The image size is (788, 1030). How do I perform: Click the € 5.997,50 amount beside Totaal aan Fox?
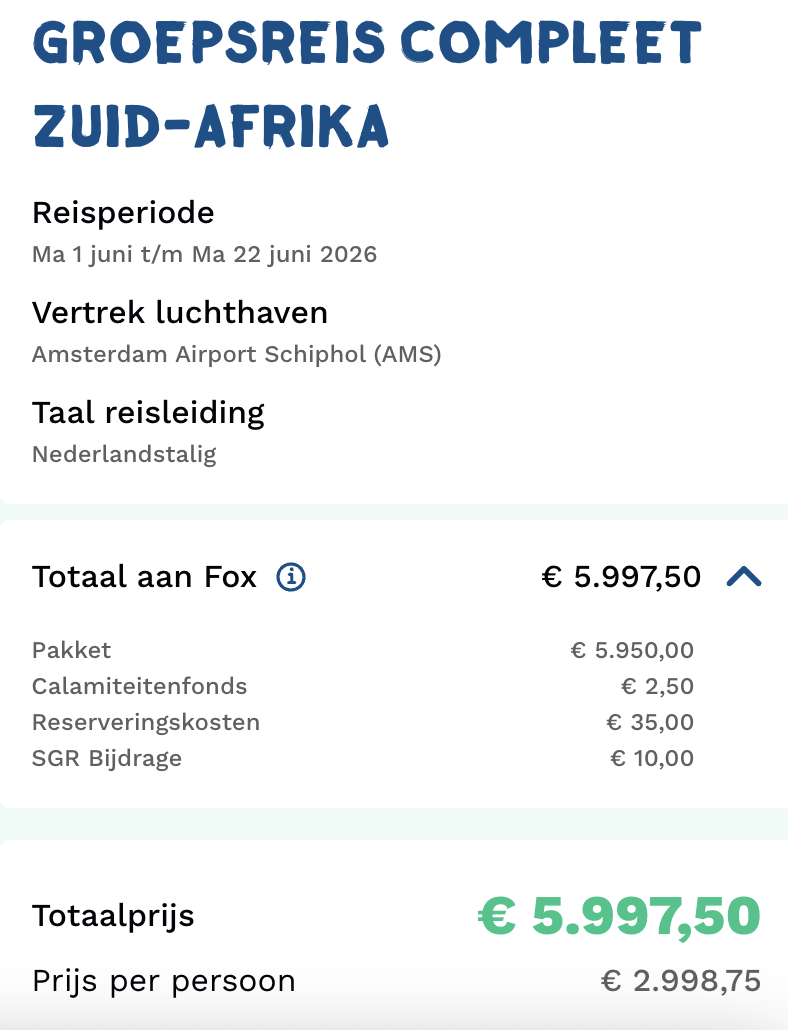(622, 576)
